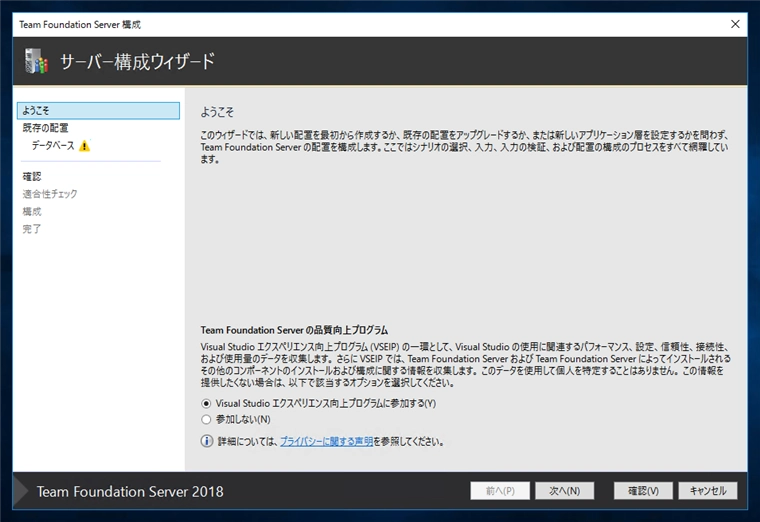The width and height of the screenshot is (760, 522).
Task: Click the Team Foundation Server 2018 footer text
Action: point(130,491)
